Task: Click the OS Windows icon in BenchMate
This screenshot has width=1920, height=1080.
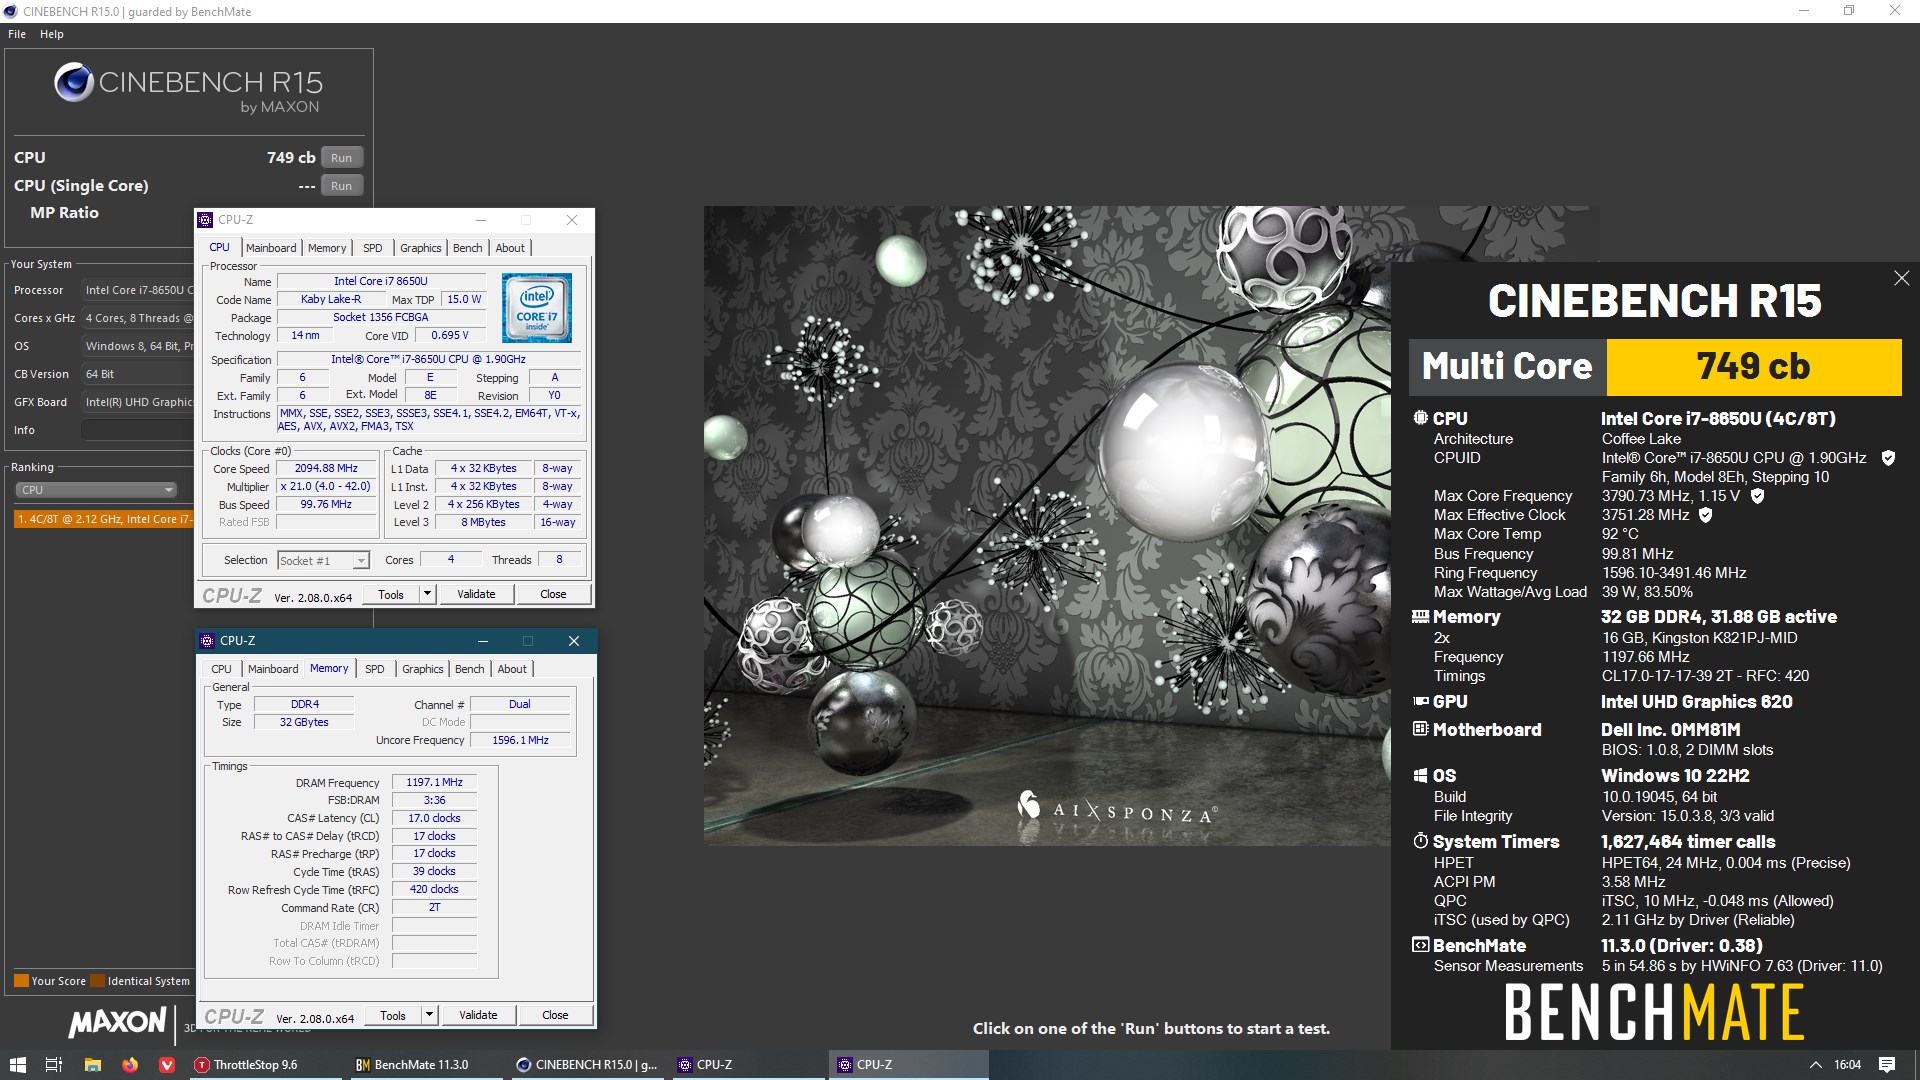Action: (x=1420, y=776)
